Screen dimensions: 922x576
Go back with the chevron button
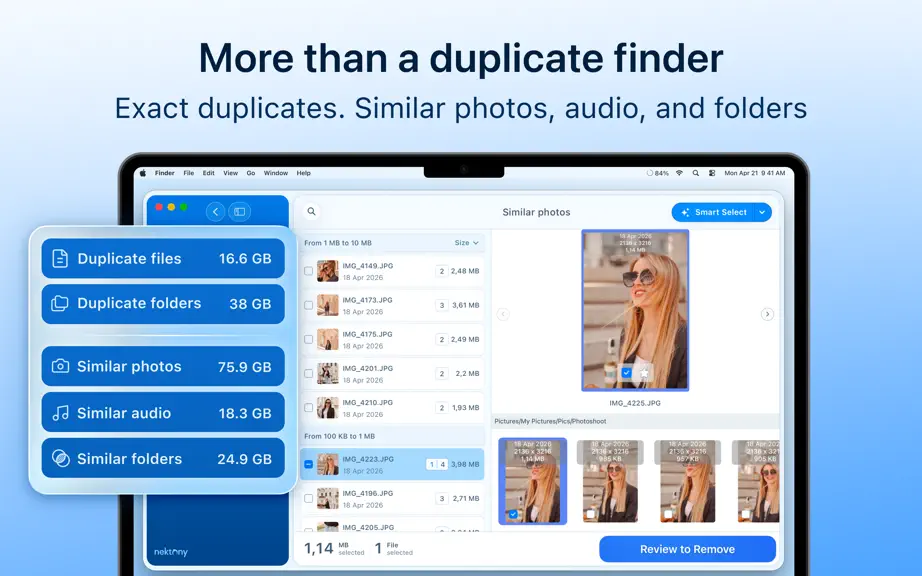point(215,212)
